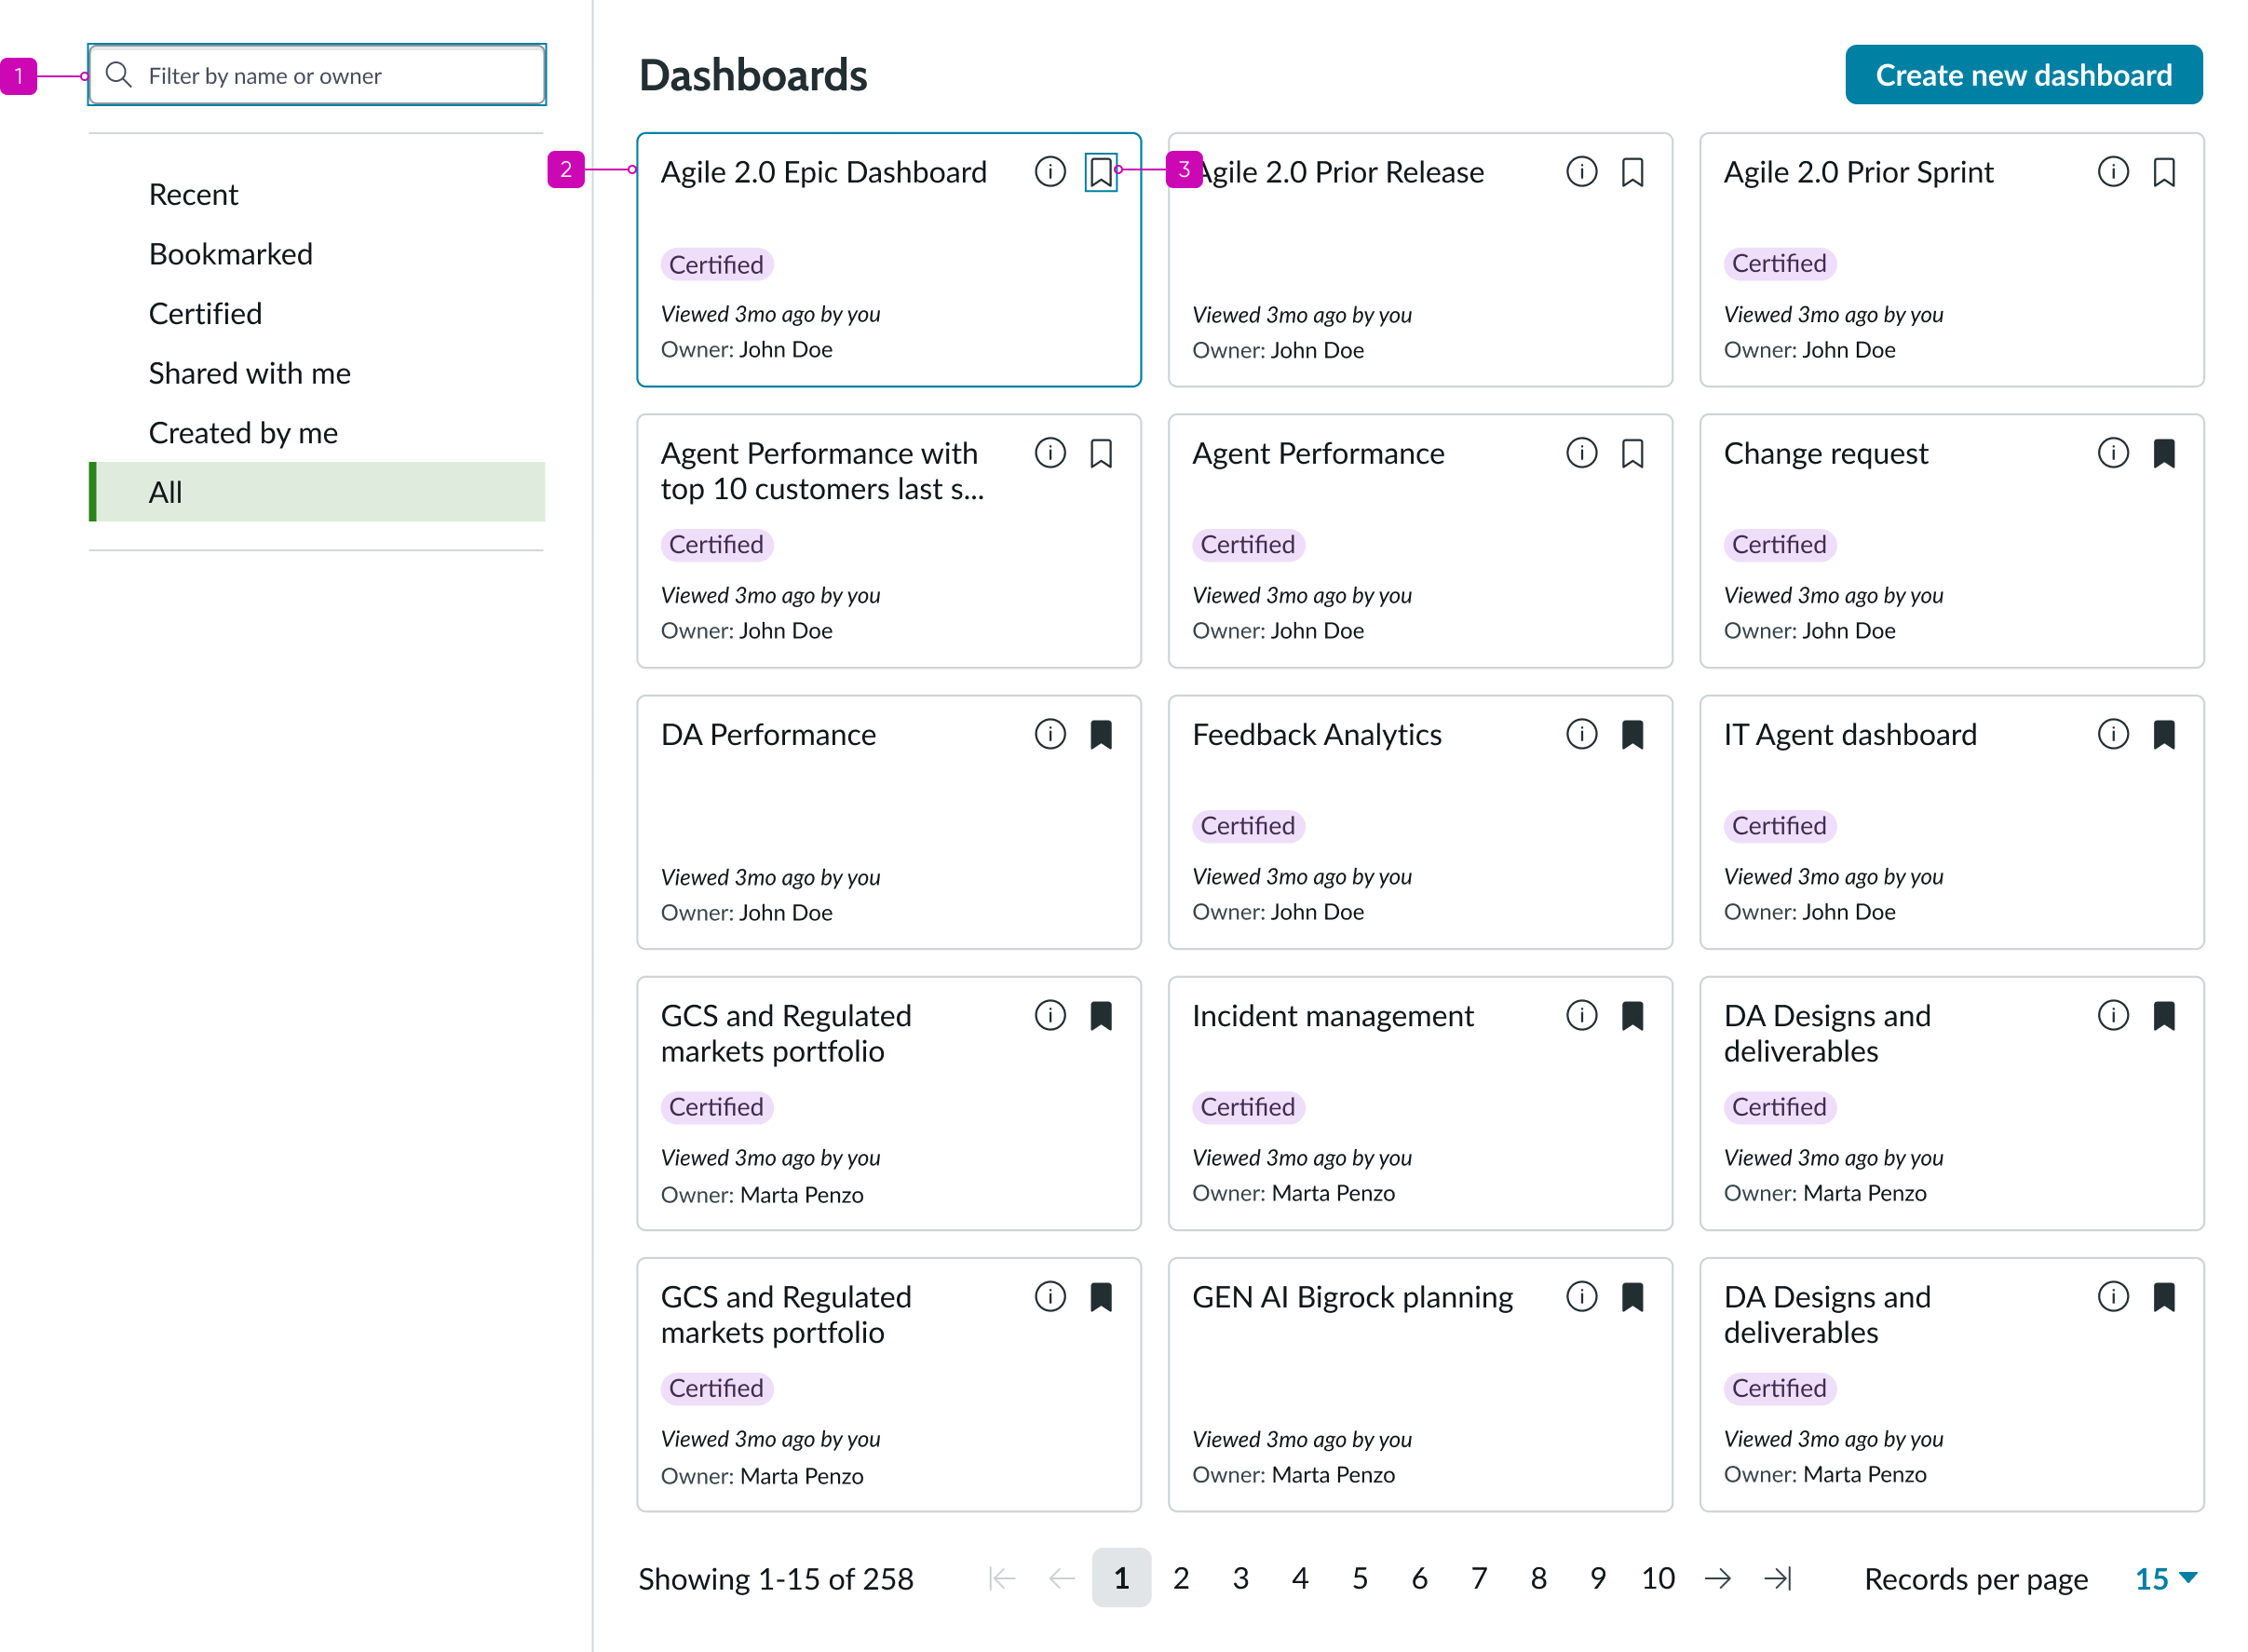Viewport: 2248px width, 1652px height.
Task: Open info for GEN AI Bigrock planning
Action: click(x=1581, y=1297)
